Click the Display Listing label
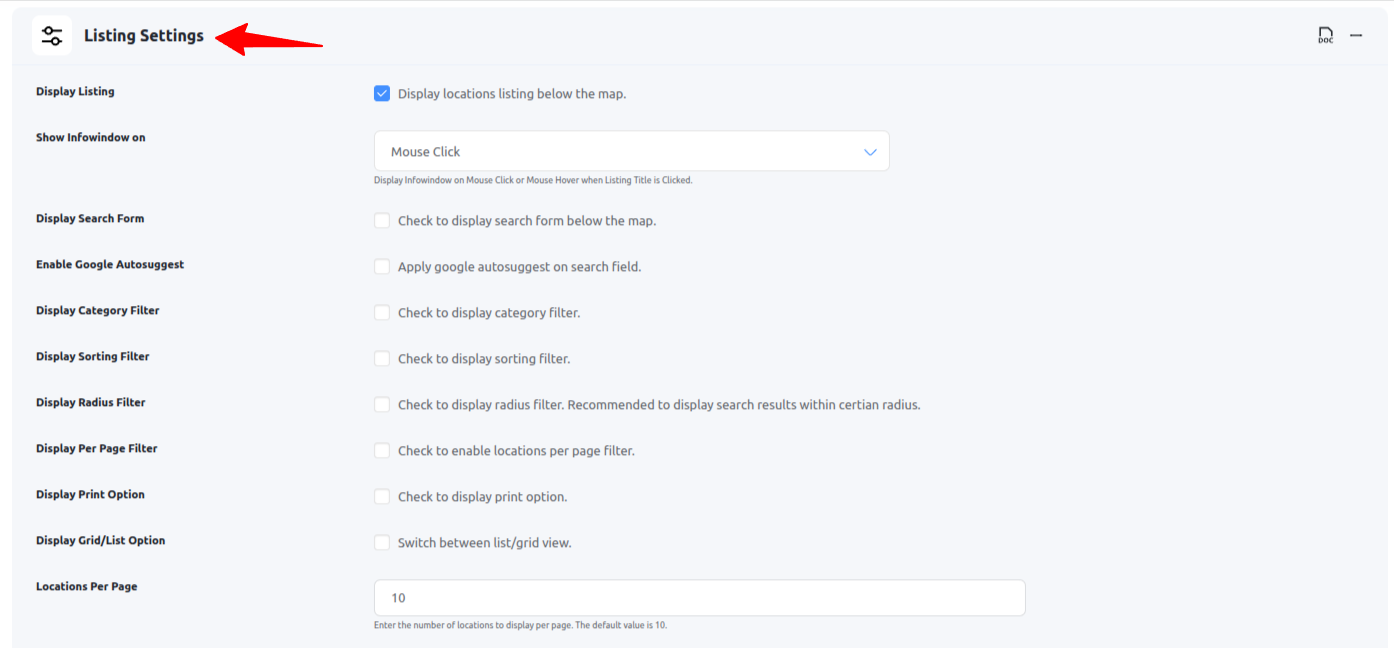 [75, 92]
